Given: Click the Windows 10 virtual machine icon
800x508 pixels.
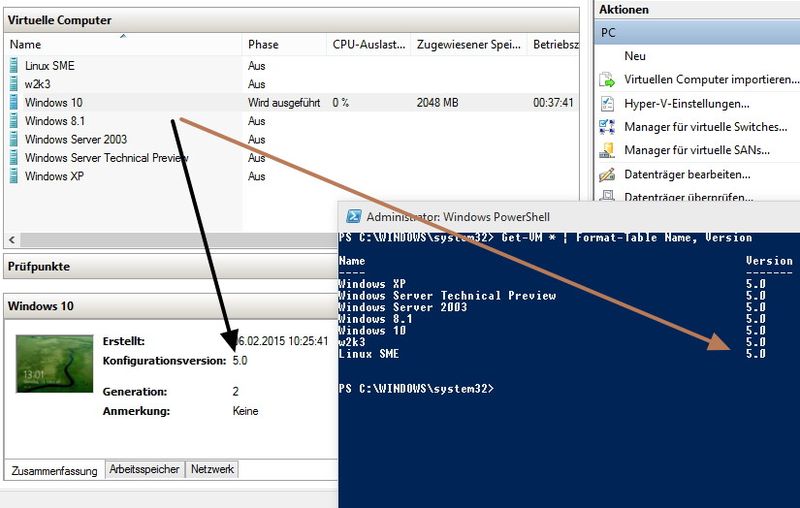Looking at the screenshot, I should pyautogui.click(x=14, y=103).
